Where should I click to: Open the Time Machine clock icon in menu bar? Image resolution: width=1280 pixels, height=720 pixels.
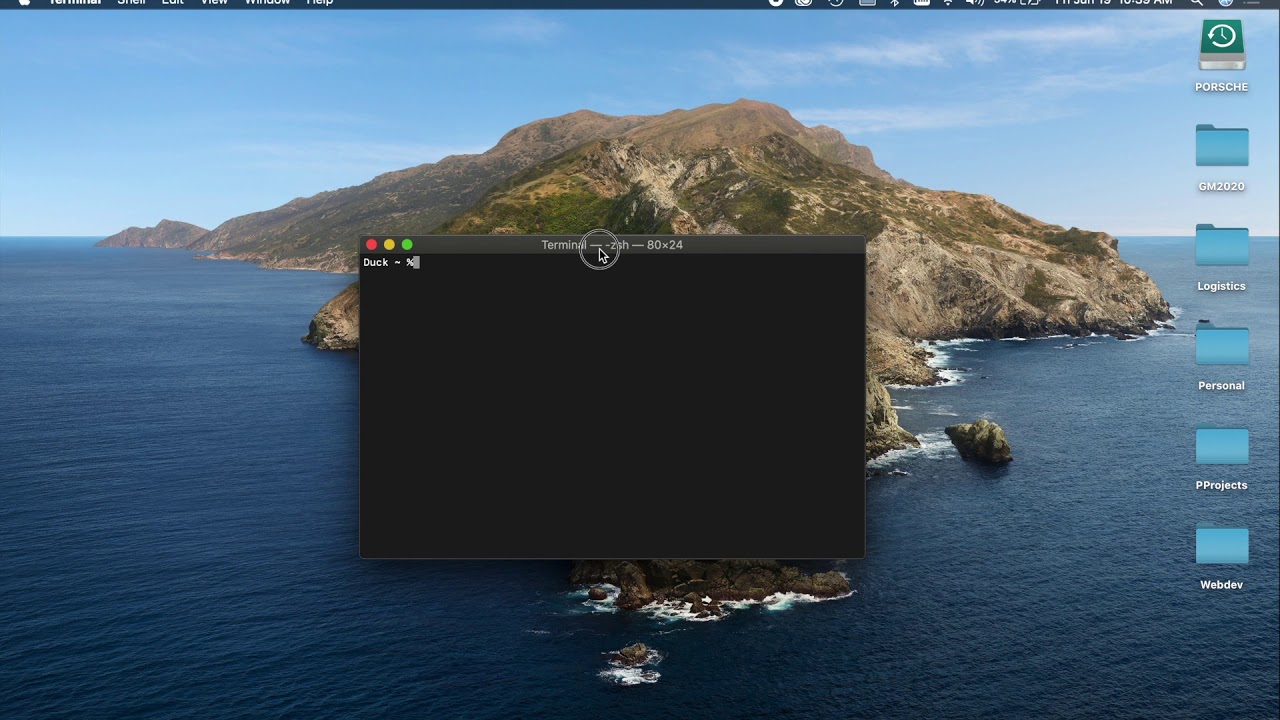(x=836, y=3)
